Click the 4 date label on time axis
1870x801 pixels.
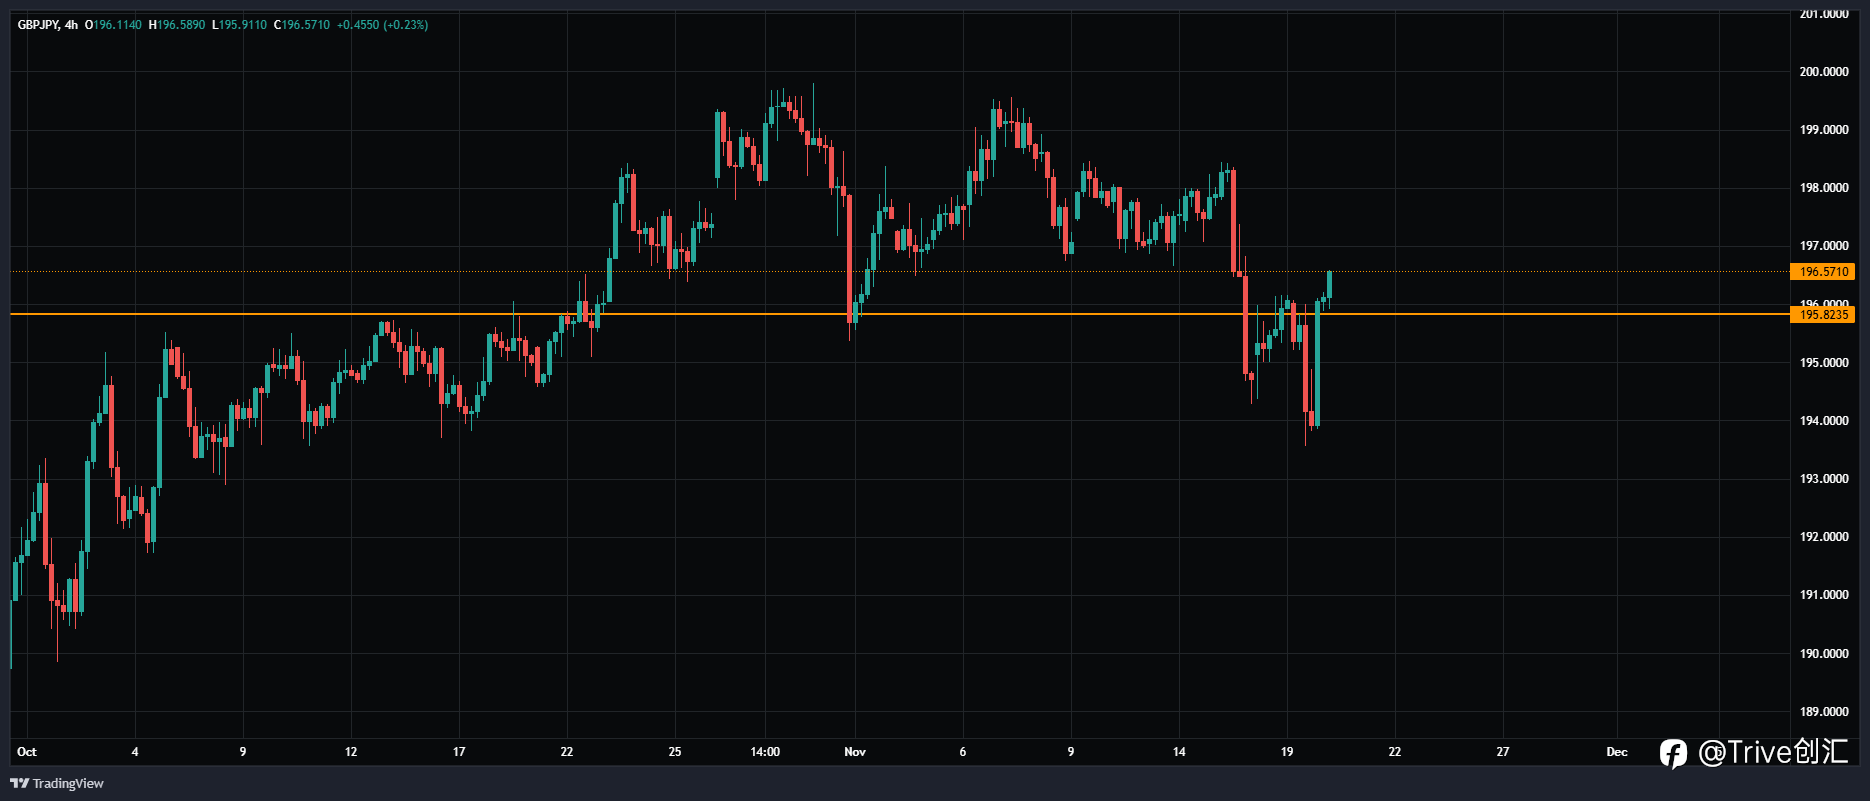tap(135, 752)
